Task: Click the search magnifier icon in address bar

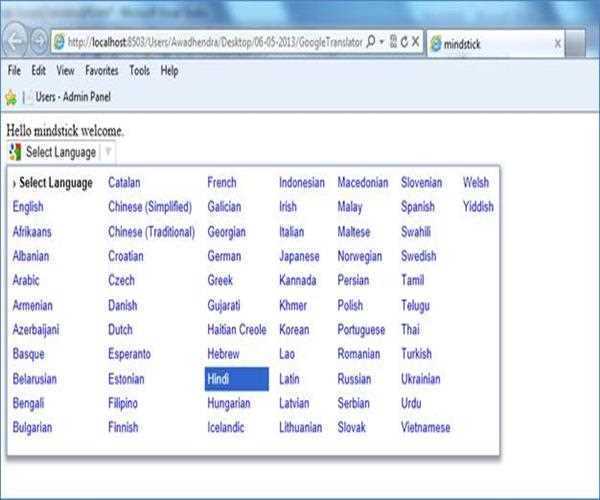Action: click(x=371, y=42)
